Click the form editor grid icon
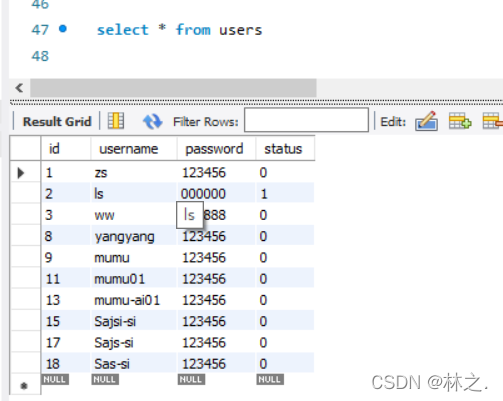 pos(116,121)
